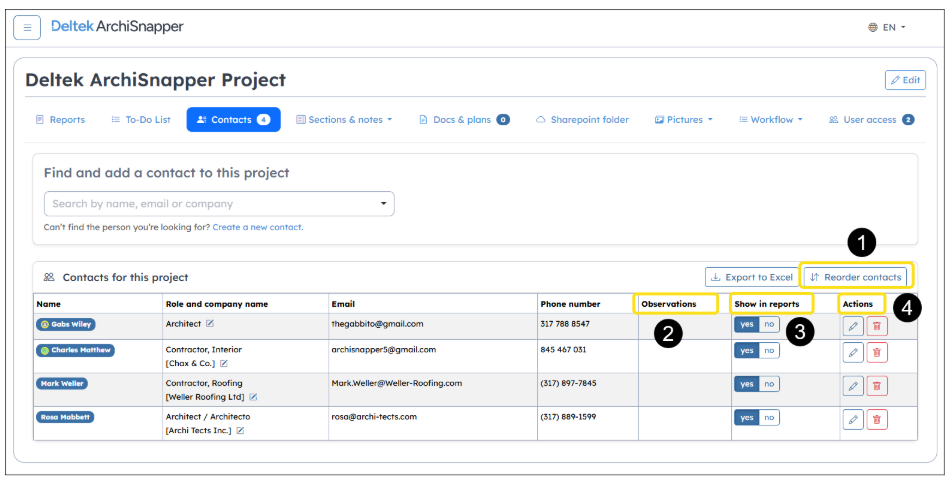Click trash delete icon for Charles Matthew

pyautogui.click(x=877, y=352)
